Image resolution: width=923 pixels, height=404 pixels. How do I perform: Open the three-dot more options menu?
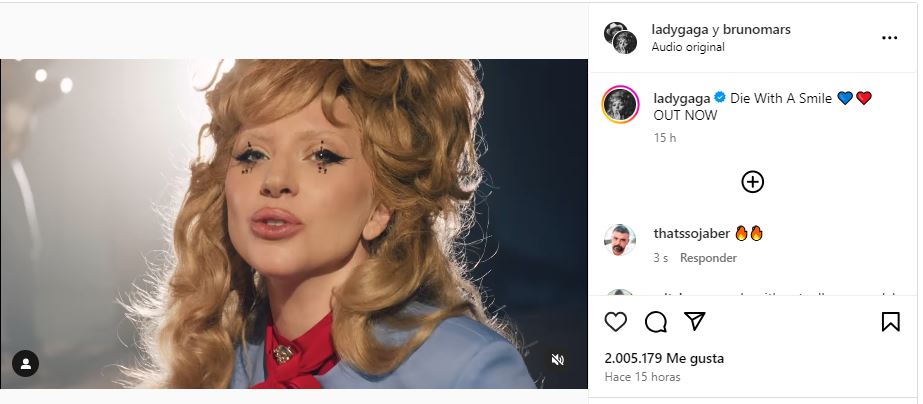coord(889,38)
